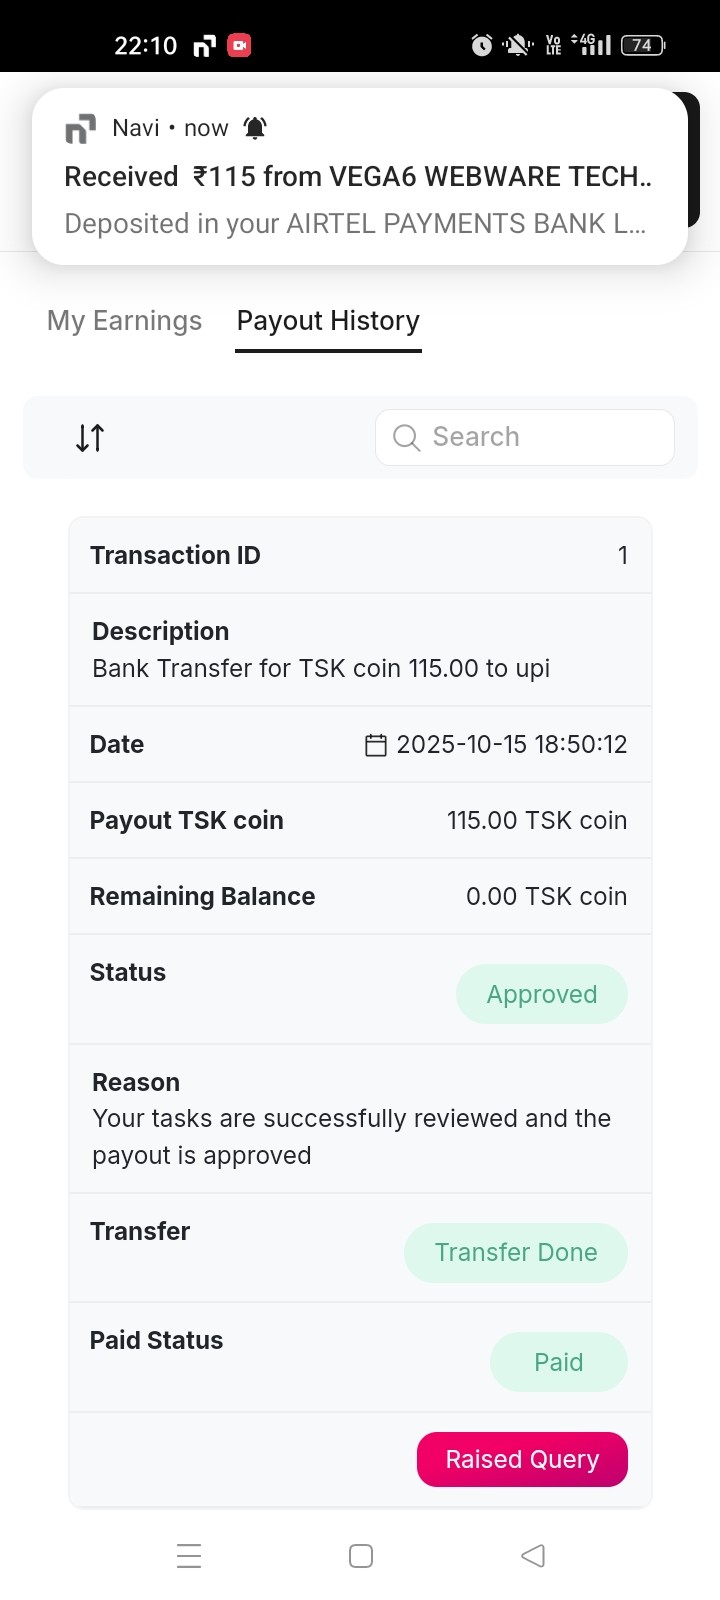This screenshot has height=1600, width=720.
Task: Tap the Approved status badge
Action: pyautogui.click(x=542, y=995)
